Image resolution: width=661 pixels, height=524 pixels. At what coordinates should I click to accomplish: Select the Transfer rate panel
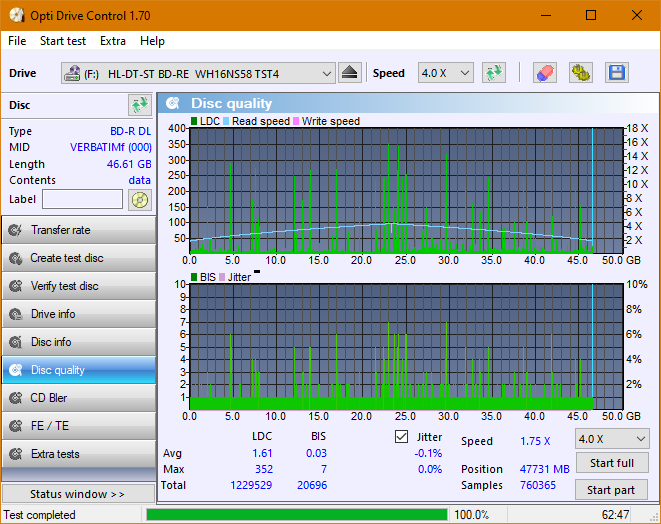pos(79,230)
